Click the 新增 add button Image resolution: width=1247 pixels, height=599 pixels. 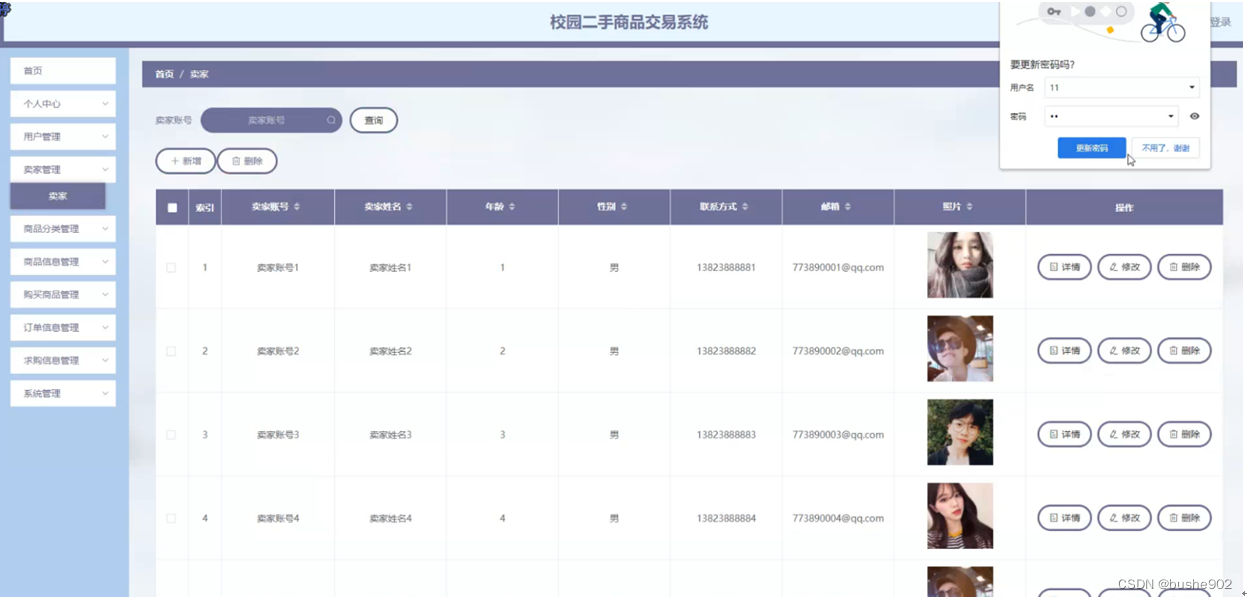point(186,161)
